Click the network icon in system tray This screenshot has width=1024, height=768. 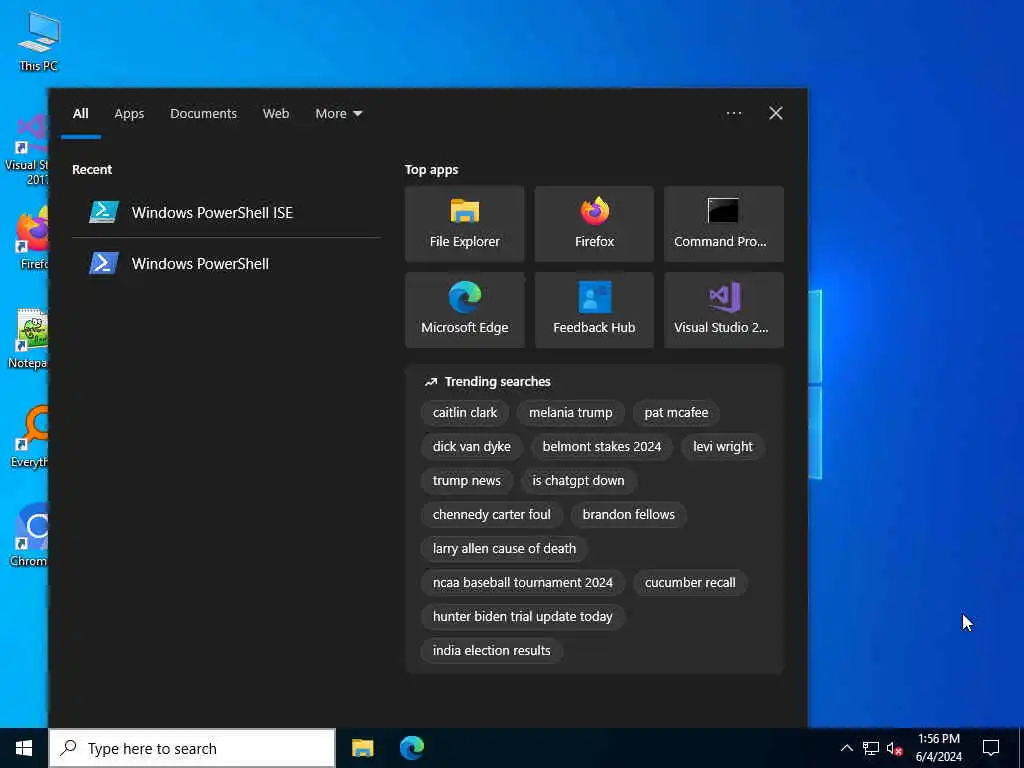pos(871,748)
